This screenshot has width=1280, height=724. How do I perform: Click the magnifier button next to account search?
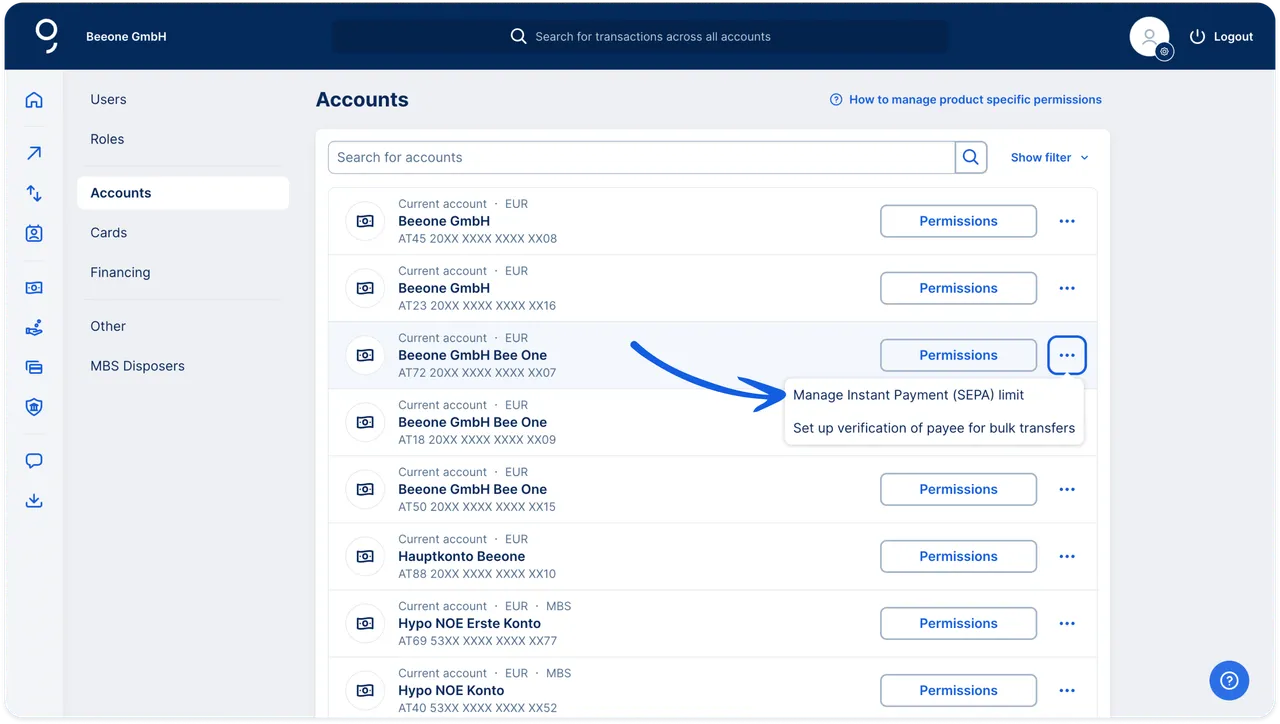click(x=971, y=157)
